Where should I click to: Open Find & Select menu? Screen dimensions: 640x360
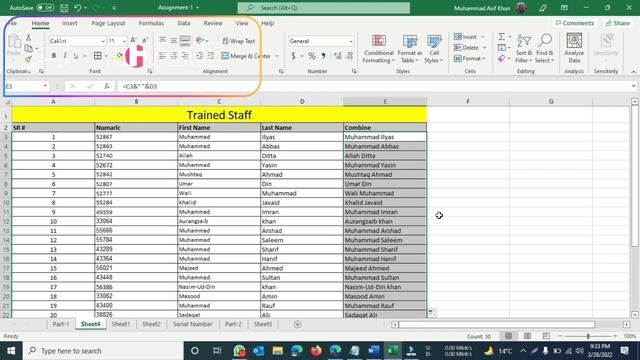tap(545, 49)
